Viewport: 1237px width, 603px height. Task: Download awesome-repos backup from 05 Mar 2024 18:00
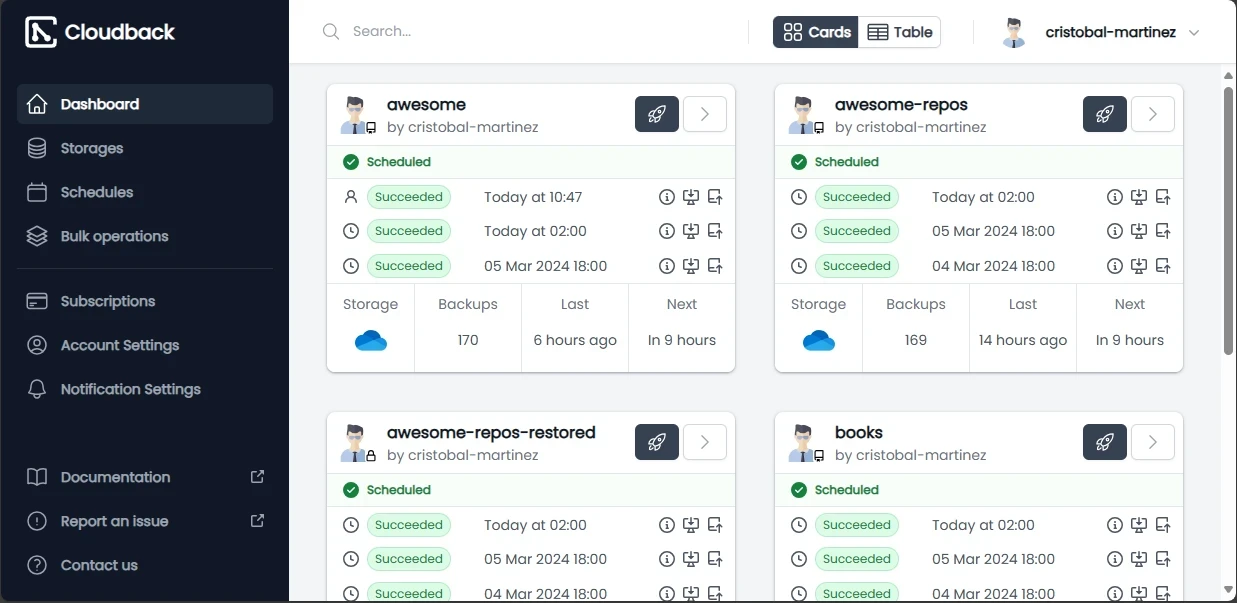coord(1139,231)
